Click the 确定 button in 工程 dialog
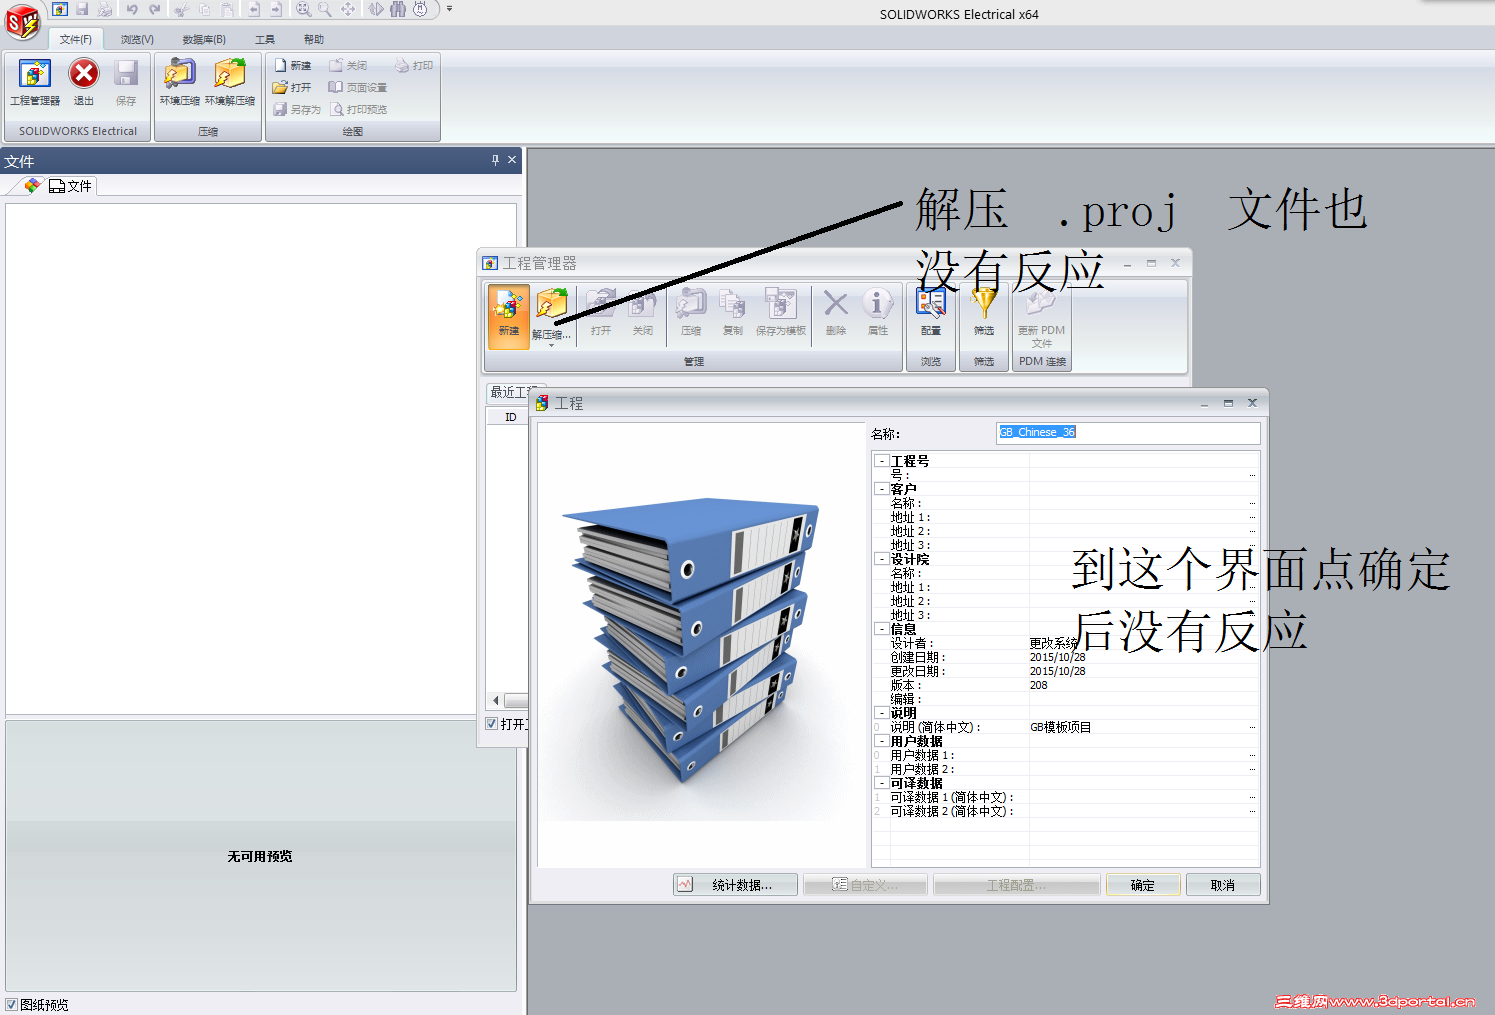The image size is (1495, 1015). coord(1143,885)
